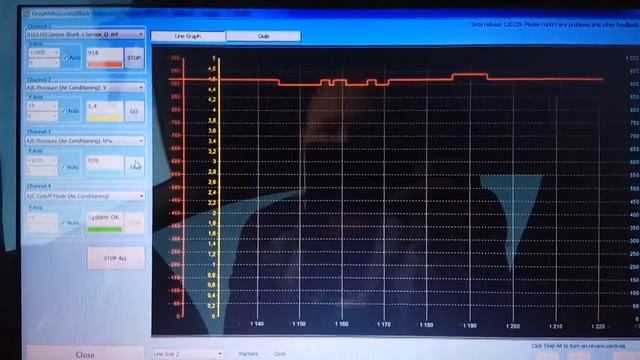Open Channel 1 Y Axis minimum dropdown
This screenshot has width=640, height=360.
point(44,63)
